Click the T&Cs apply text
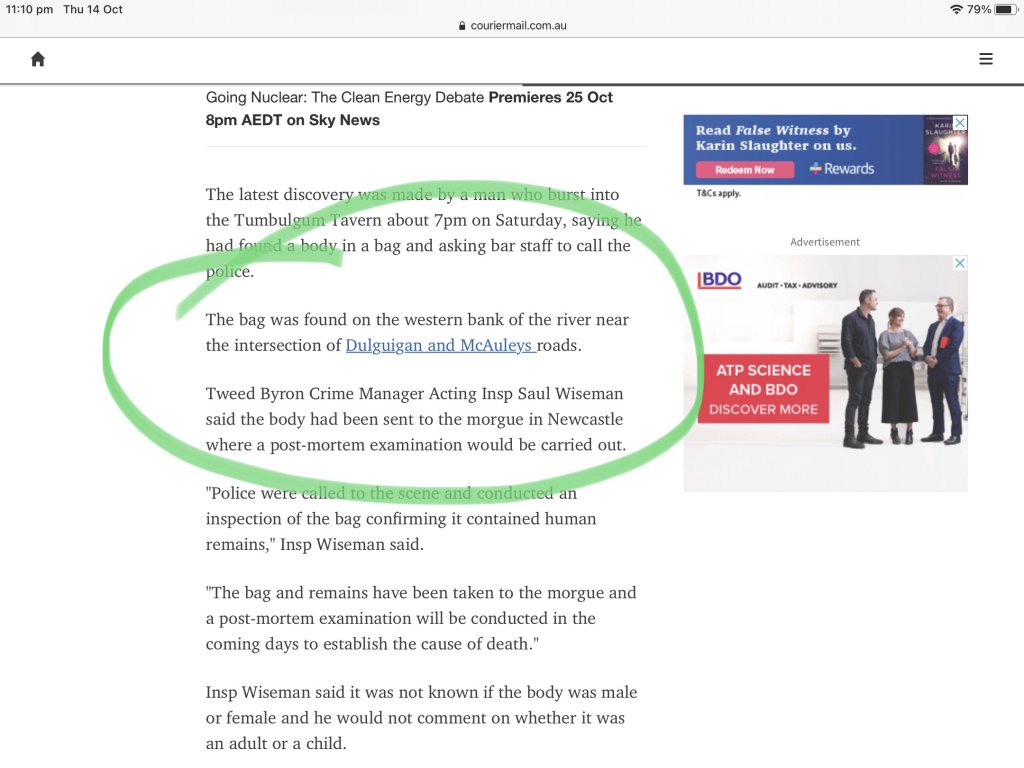The image size is (1024, 768). [718, 193]
